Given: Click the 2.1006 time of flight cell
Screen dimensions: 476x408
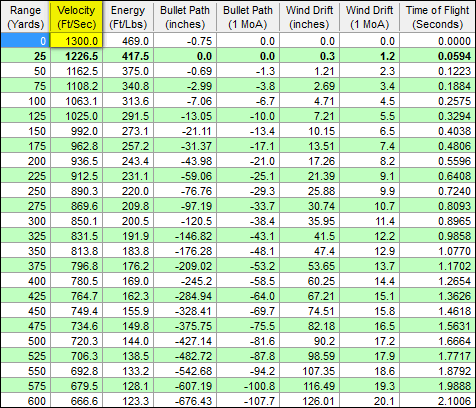Looking at the screenshot, I should click(x=438, y=401).
